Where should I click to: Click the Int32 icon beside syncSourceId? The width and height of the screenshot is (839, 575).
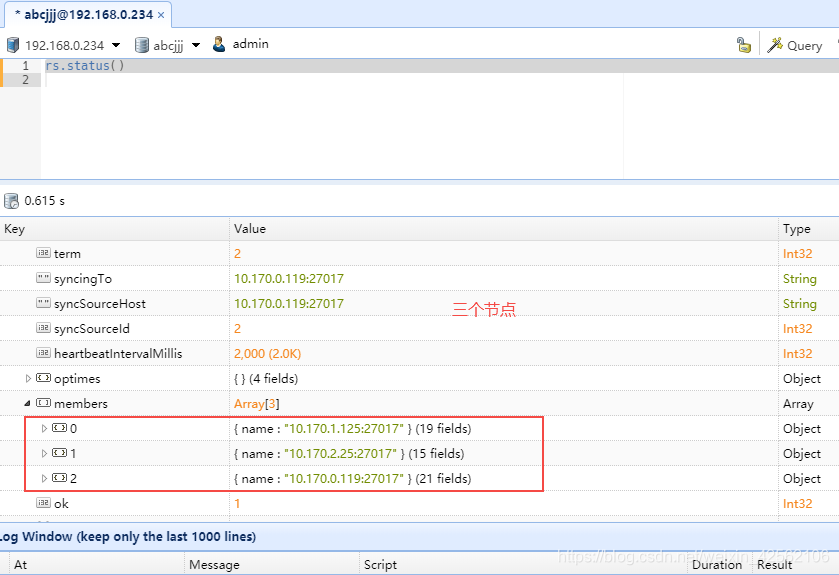(43, 328)
